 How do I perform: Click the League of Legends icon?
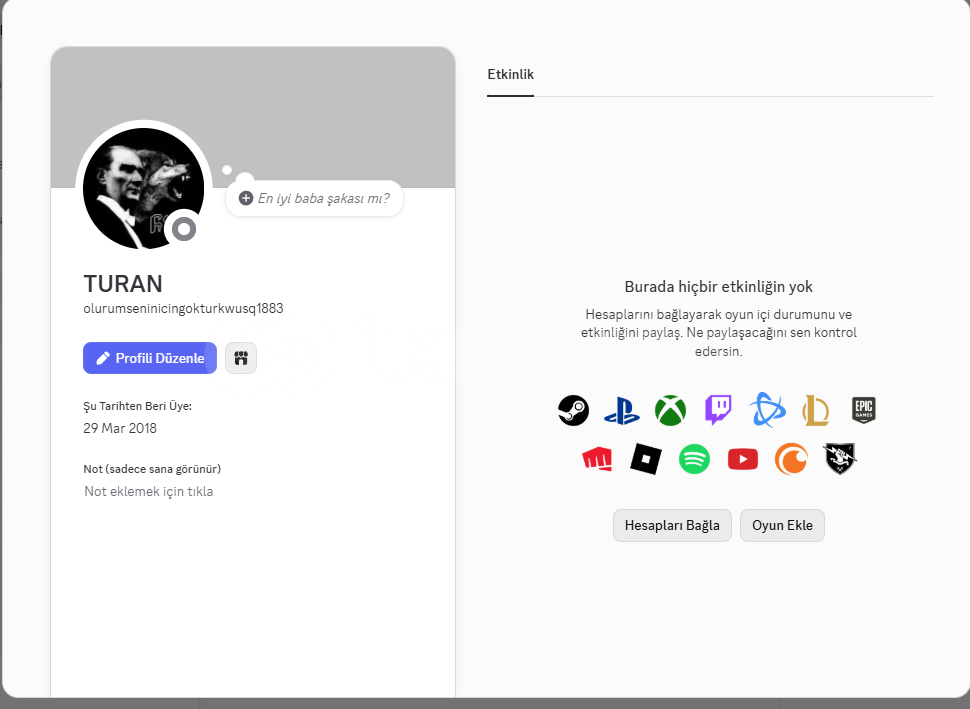[x=815, y=410]
